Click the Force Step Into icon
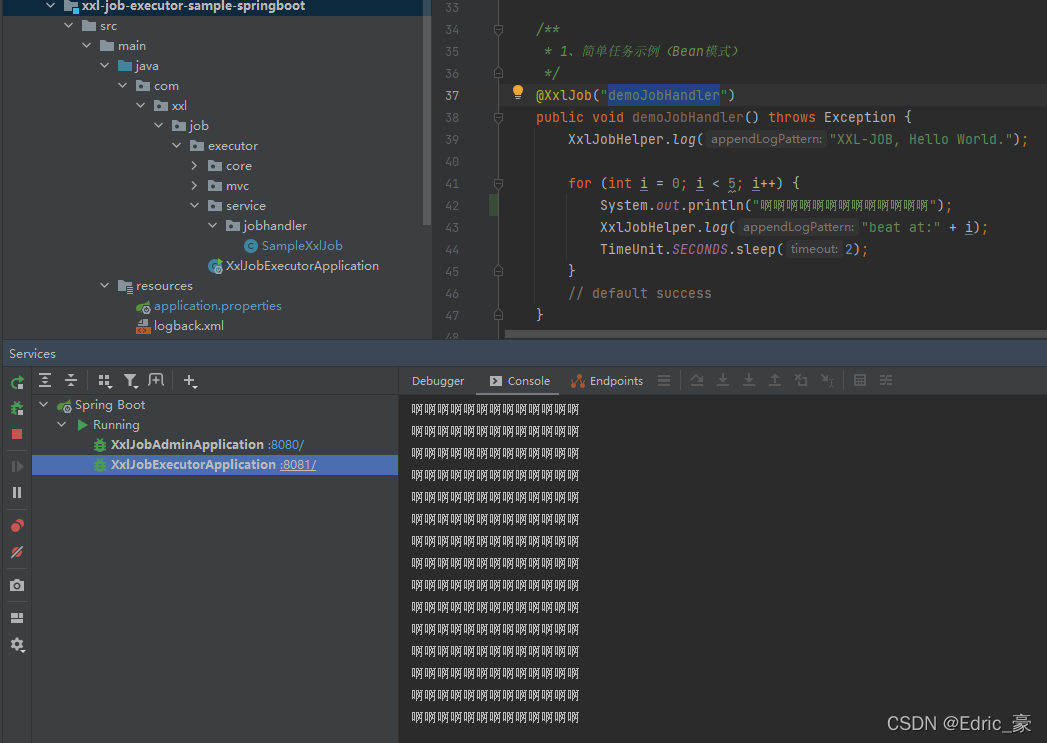The width and height of the screenshot is (1047, 743). [749, 381]
